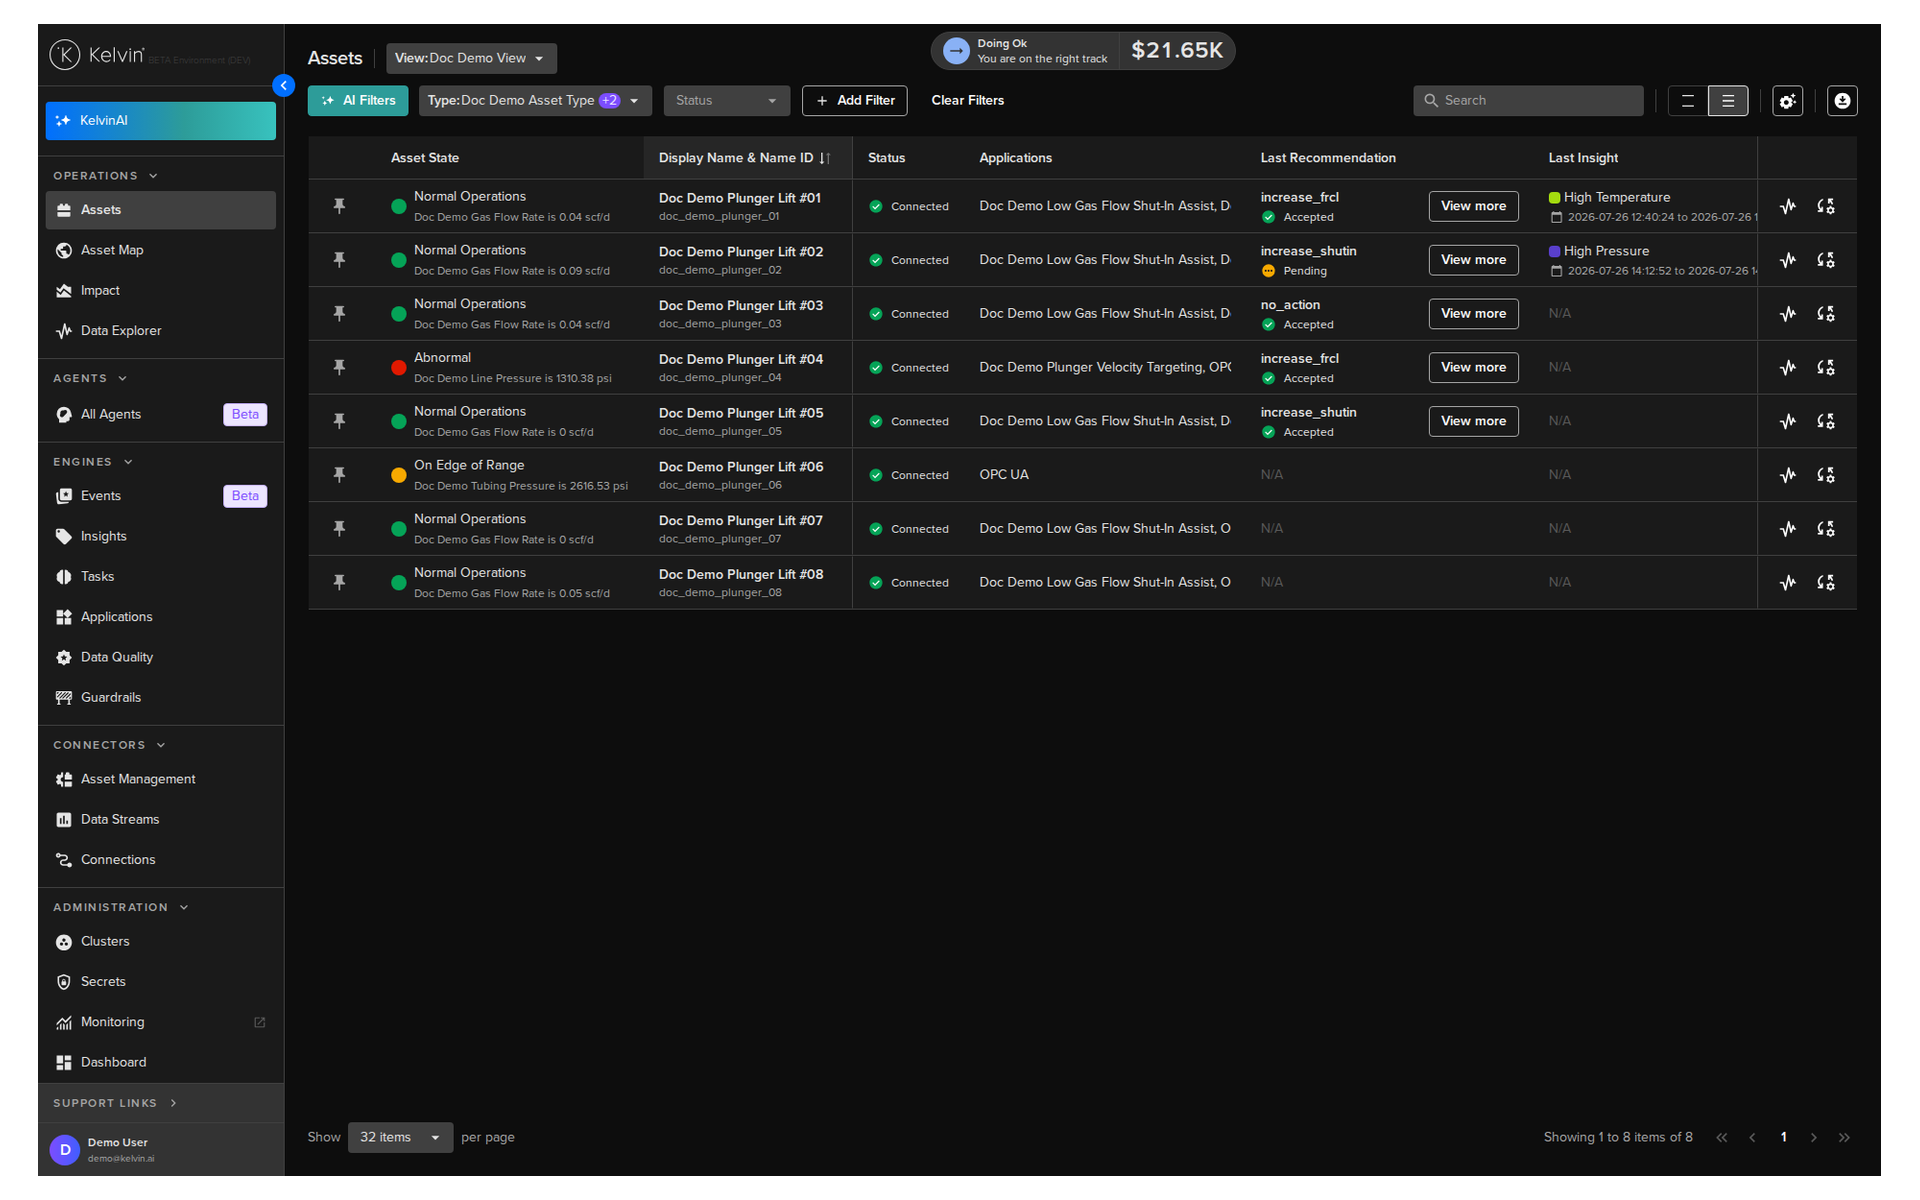Open the Type: Doc Demo Asset Type filter

(535, 101)
